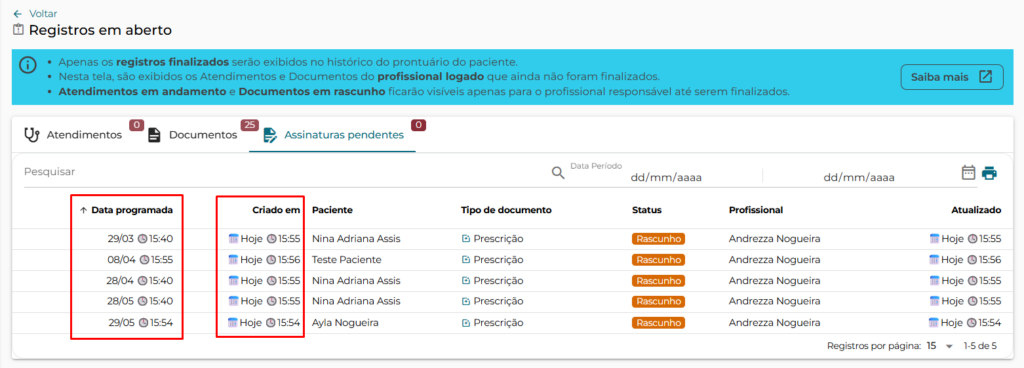The image size is (1024, 368).
Task: Select the Assinaturas pendentes tab
Action: (x=333, y=135)
